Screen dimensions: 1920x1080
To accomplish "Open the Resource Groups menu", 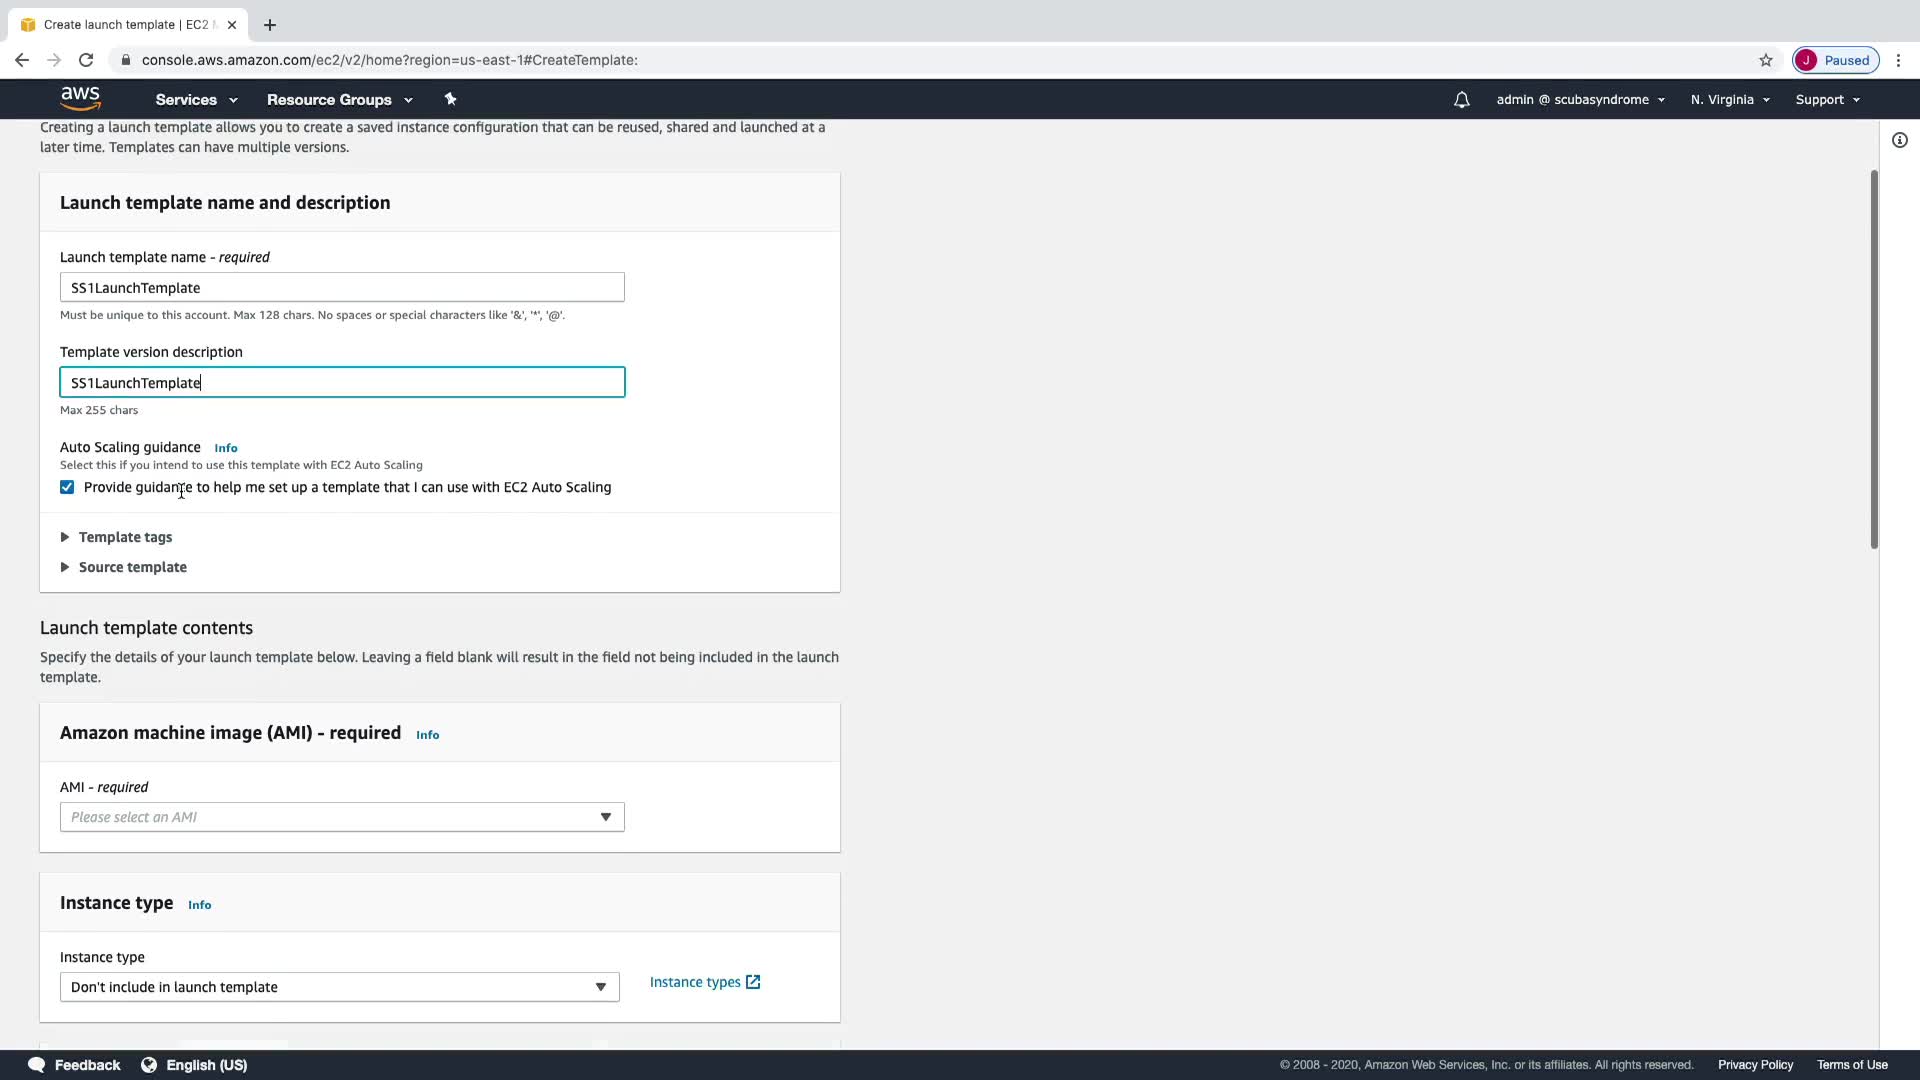I will click(339, 100).
